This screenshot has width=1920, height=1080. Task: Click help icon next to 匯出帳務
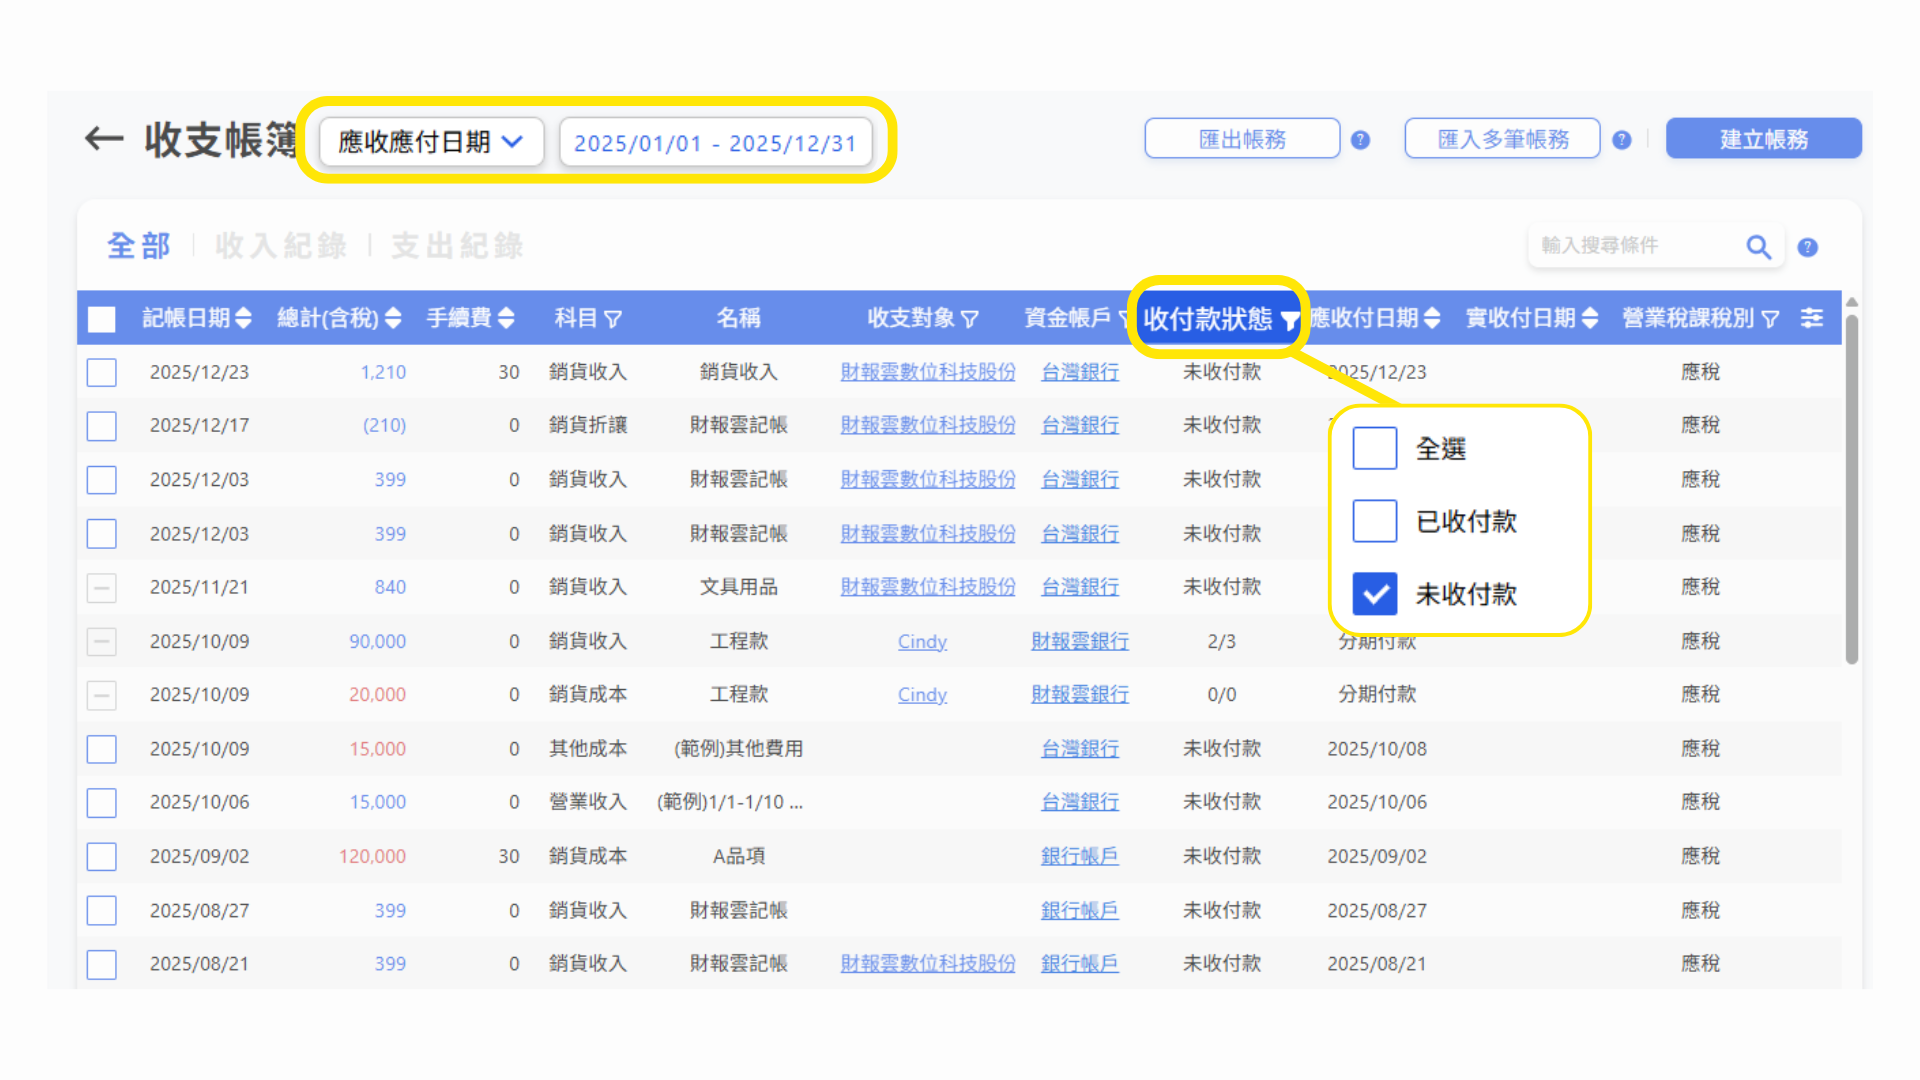pos(1360,140)
